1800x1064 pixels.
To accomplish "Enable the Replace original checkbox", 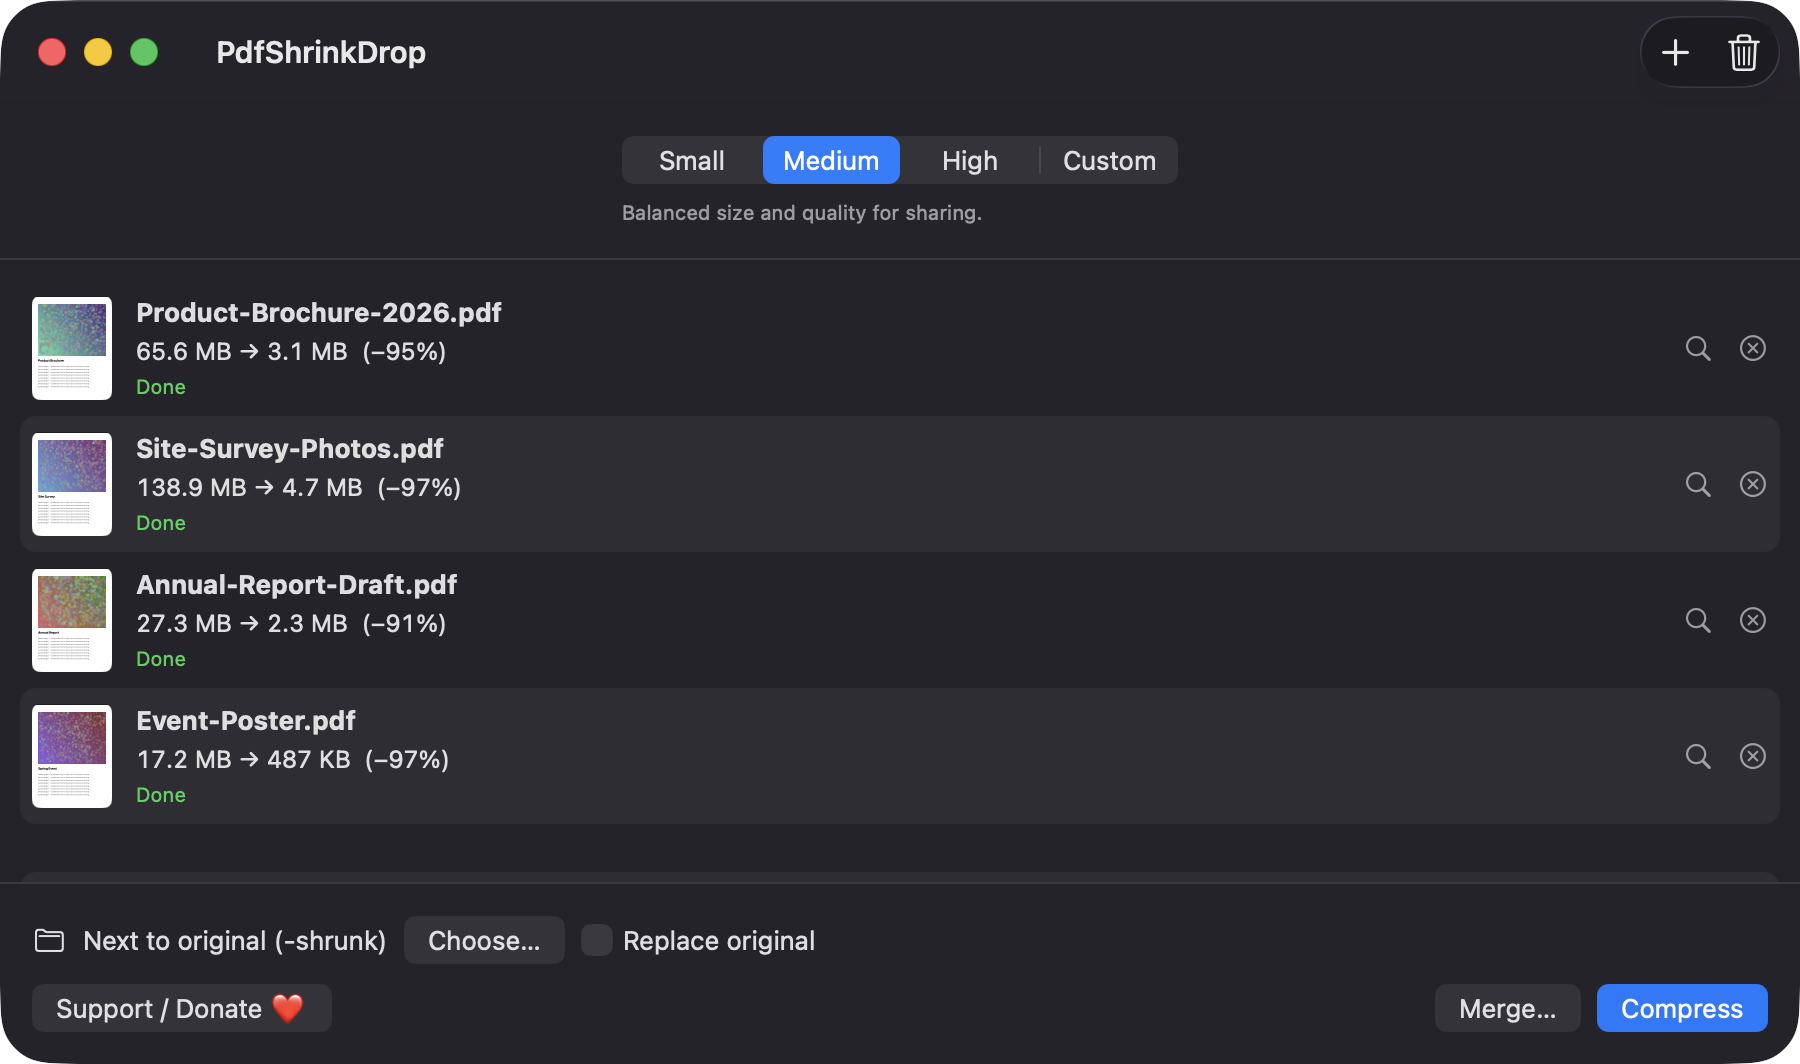I will pos(597,940).
